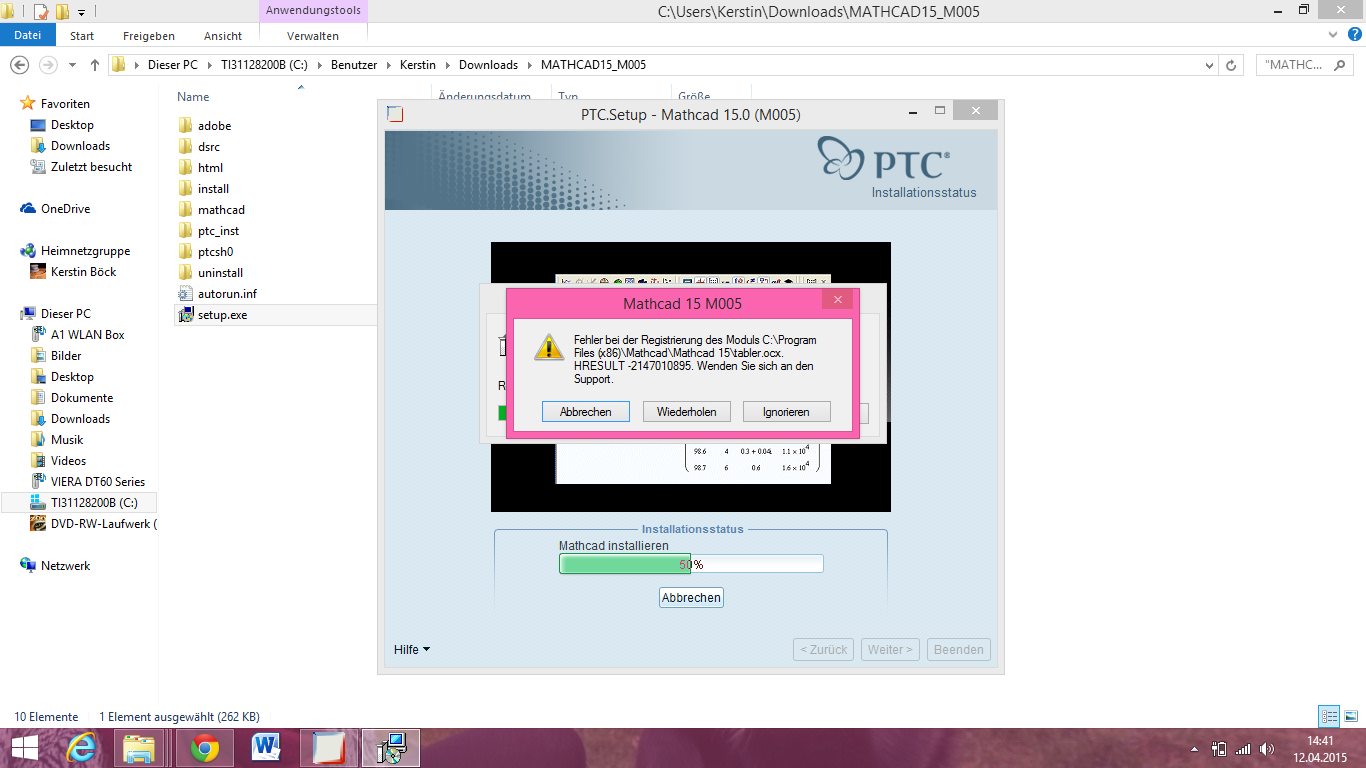
Task: Open Dokumente under Dieser PC
Action: coord(82,398)
